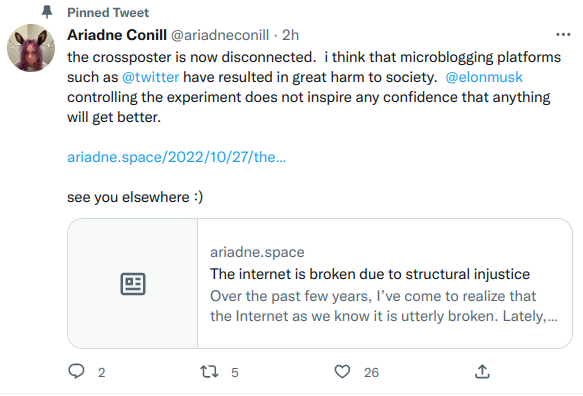Click the Pinned Tweet label

(x=108, y=13)
